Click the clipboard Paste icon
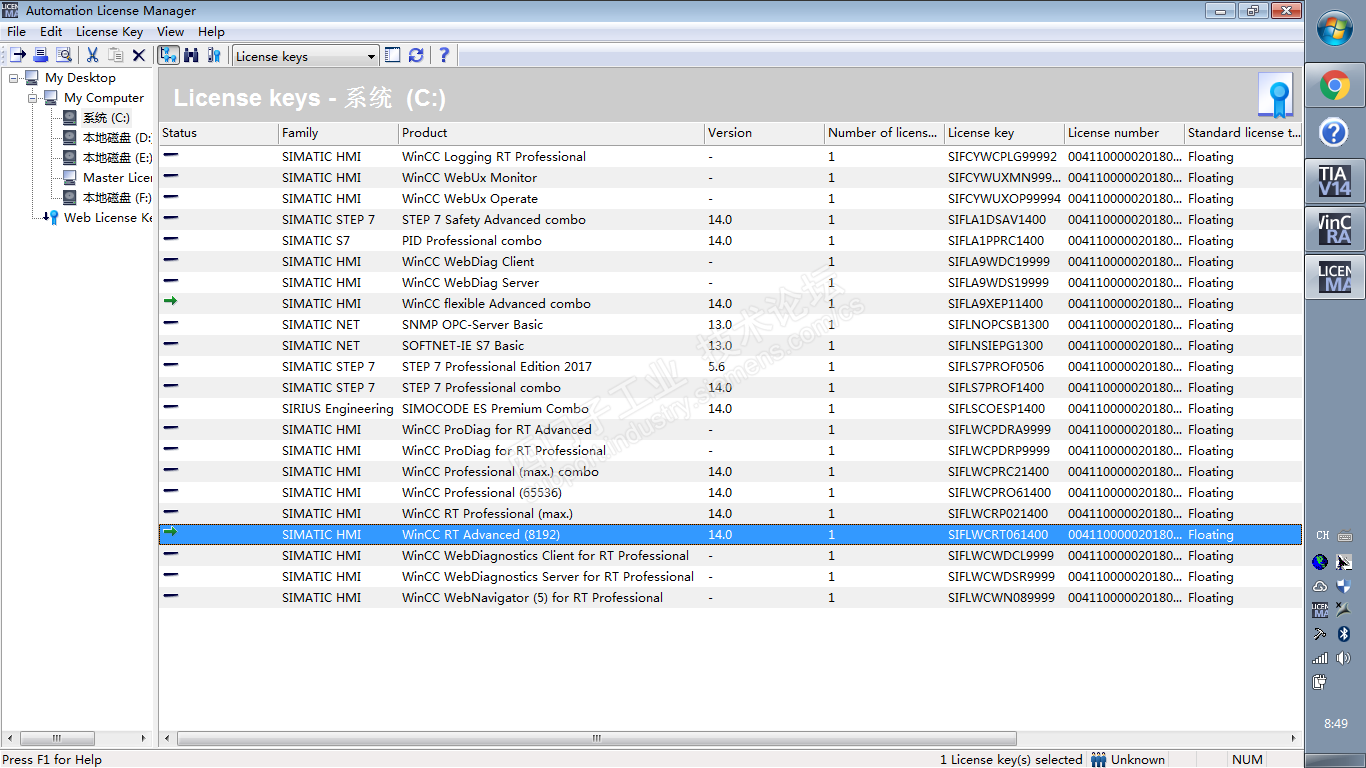Screen dimensions: 1366x768 point(116,56)
